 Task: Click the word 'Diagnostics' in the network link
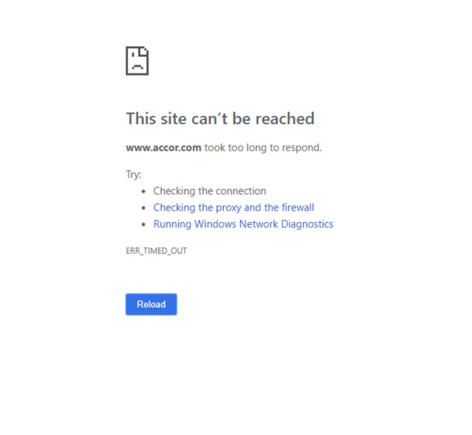coord(307,224)
